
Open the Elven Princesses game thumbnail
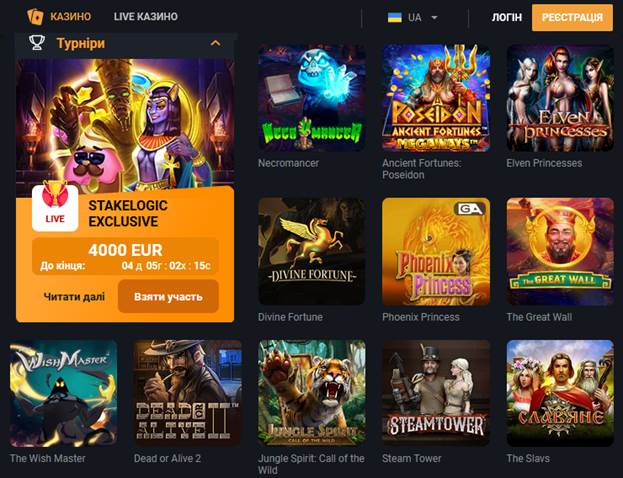coord(560,98)
